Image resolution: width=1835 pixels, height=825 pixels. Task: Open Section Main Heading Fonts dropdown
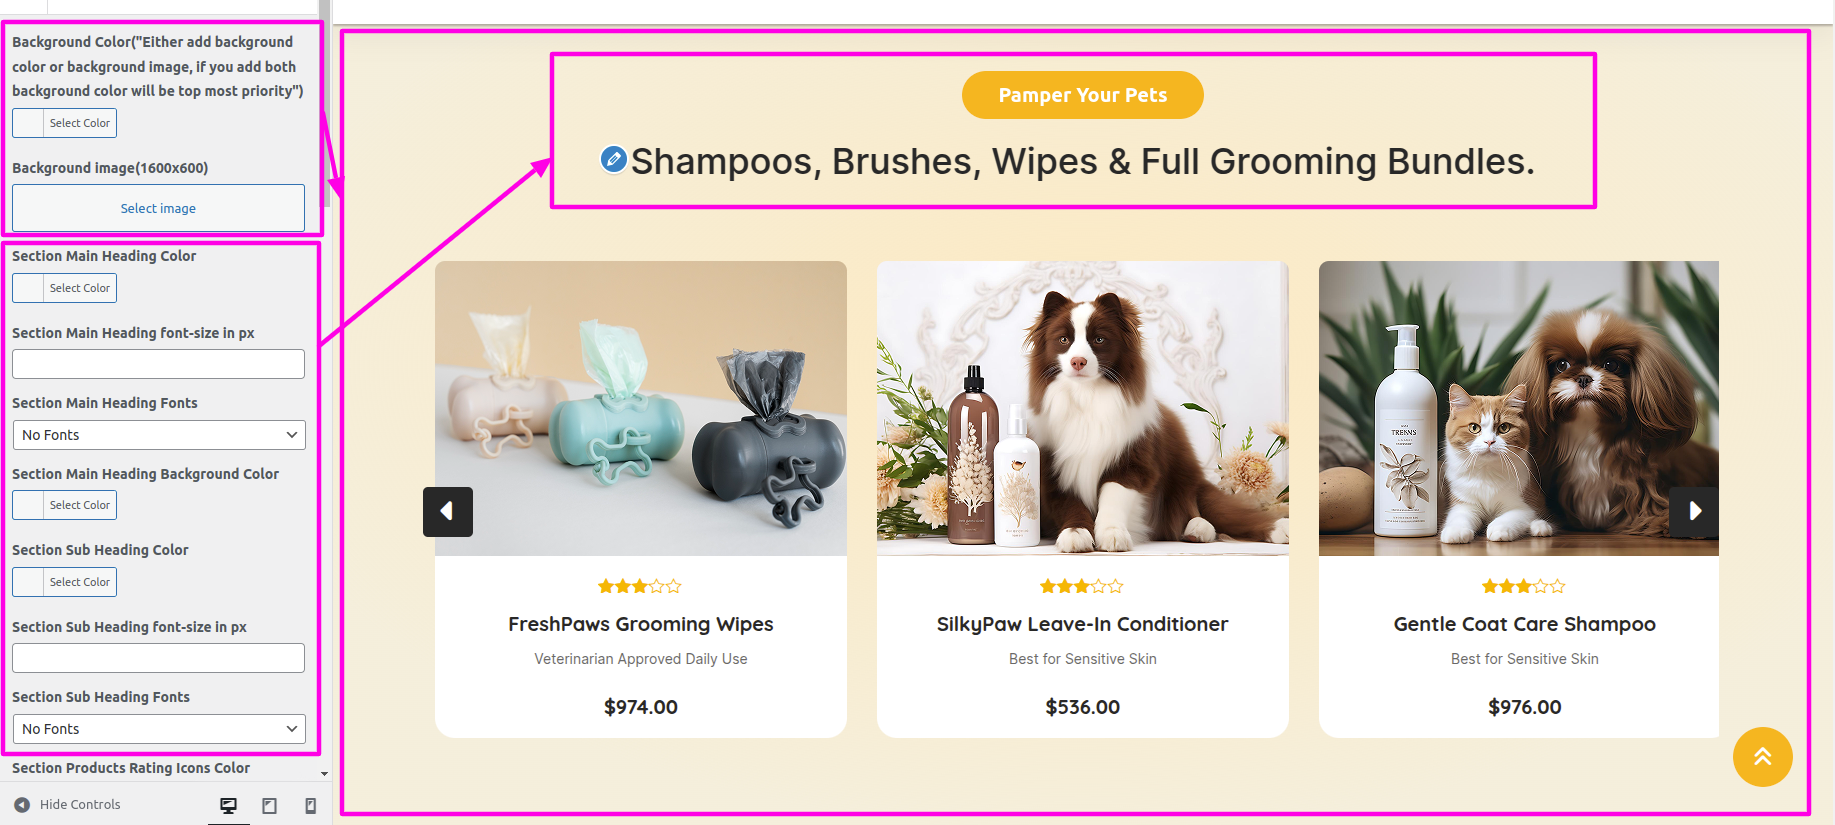[x=159, y=435]
